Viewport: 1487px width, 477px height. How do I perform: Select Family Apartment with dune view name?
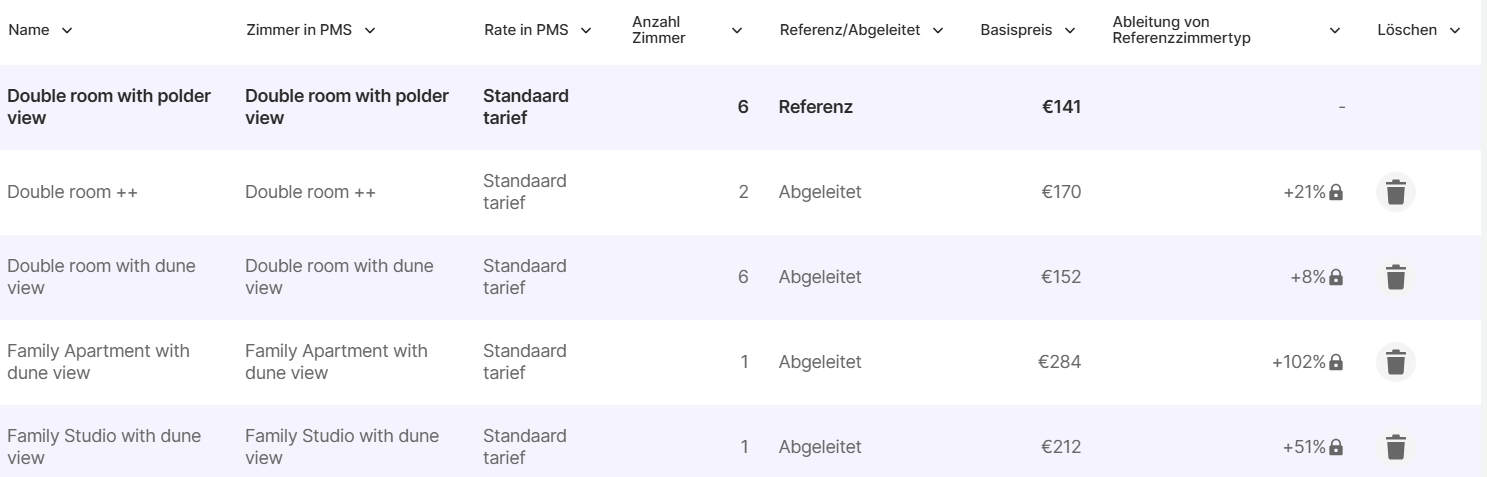[98, 362]
